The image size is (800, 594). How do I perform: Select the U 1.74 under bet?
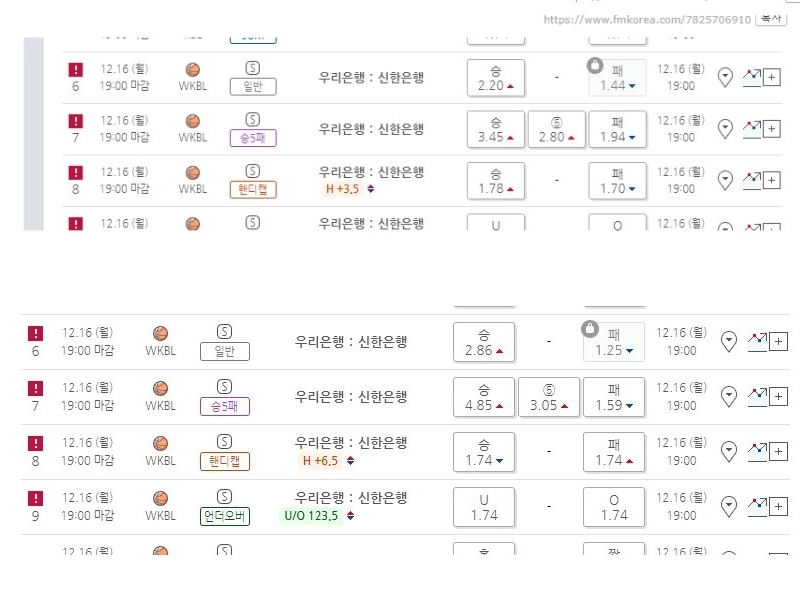pyautogui.click(x=484, y=507)
